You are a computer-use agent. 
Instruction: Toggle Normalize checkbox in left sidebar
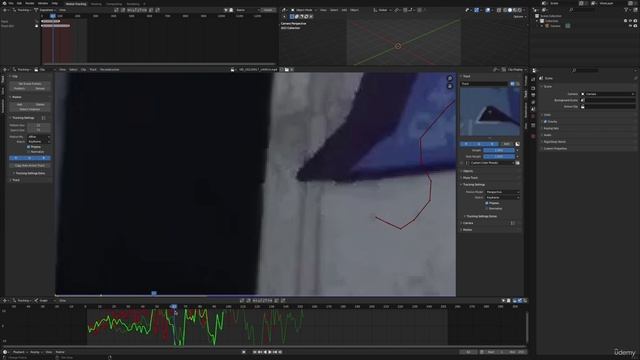(x=29, y=152)
